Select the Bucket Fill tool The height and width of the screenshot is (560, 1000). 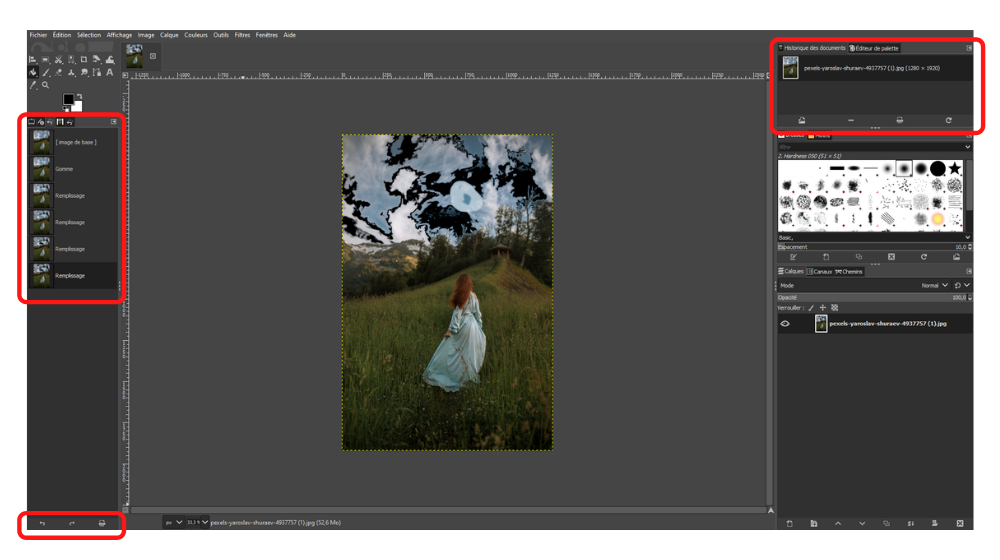33,72
